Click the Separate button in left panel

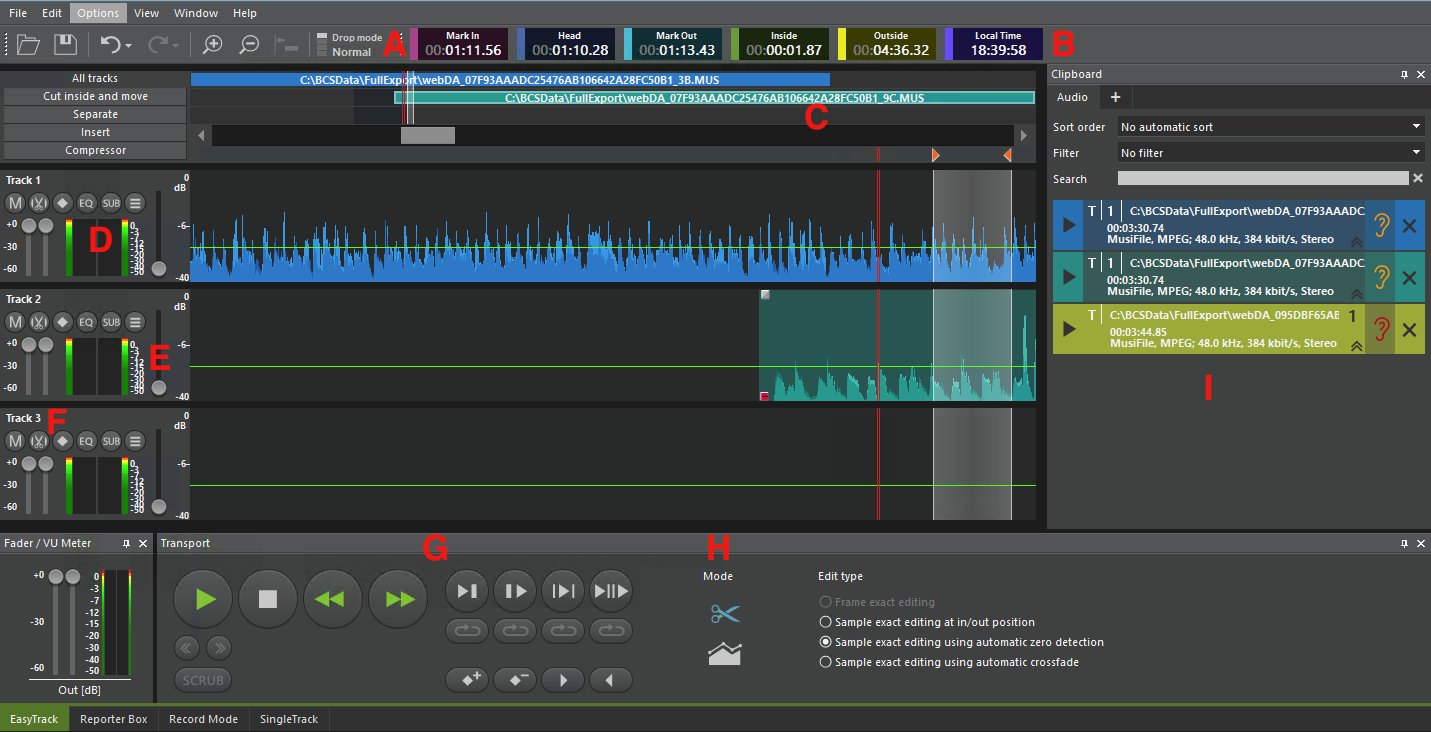click(94, 113)
